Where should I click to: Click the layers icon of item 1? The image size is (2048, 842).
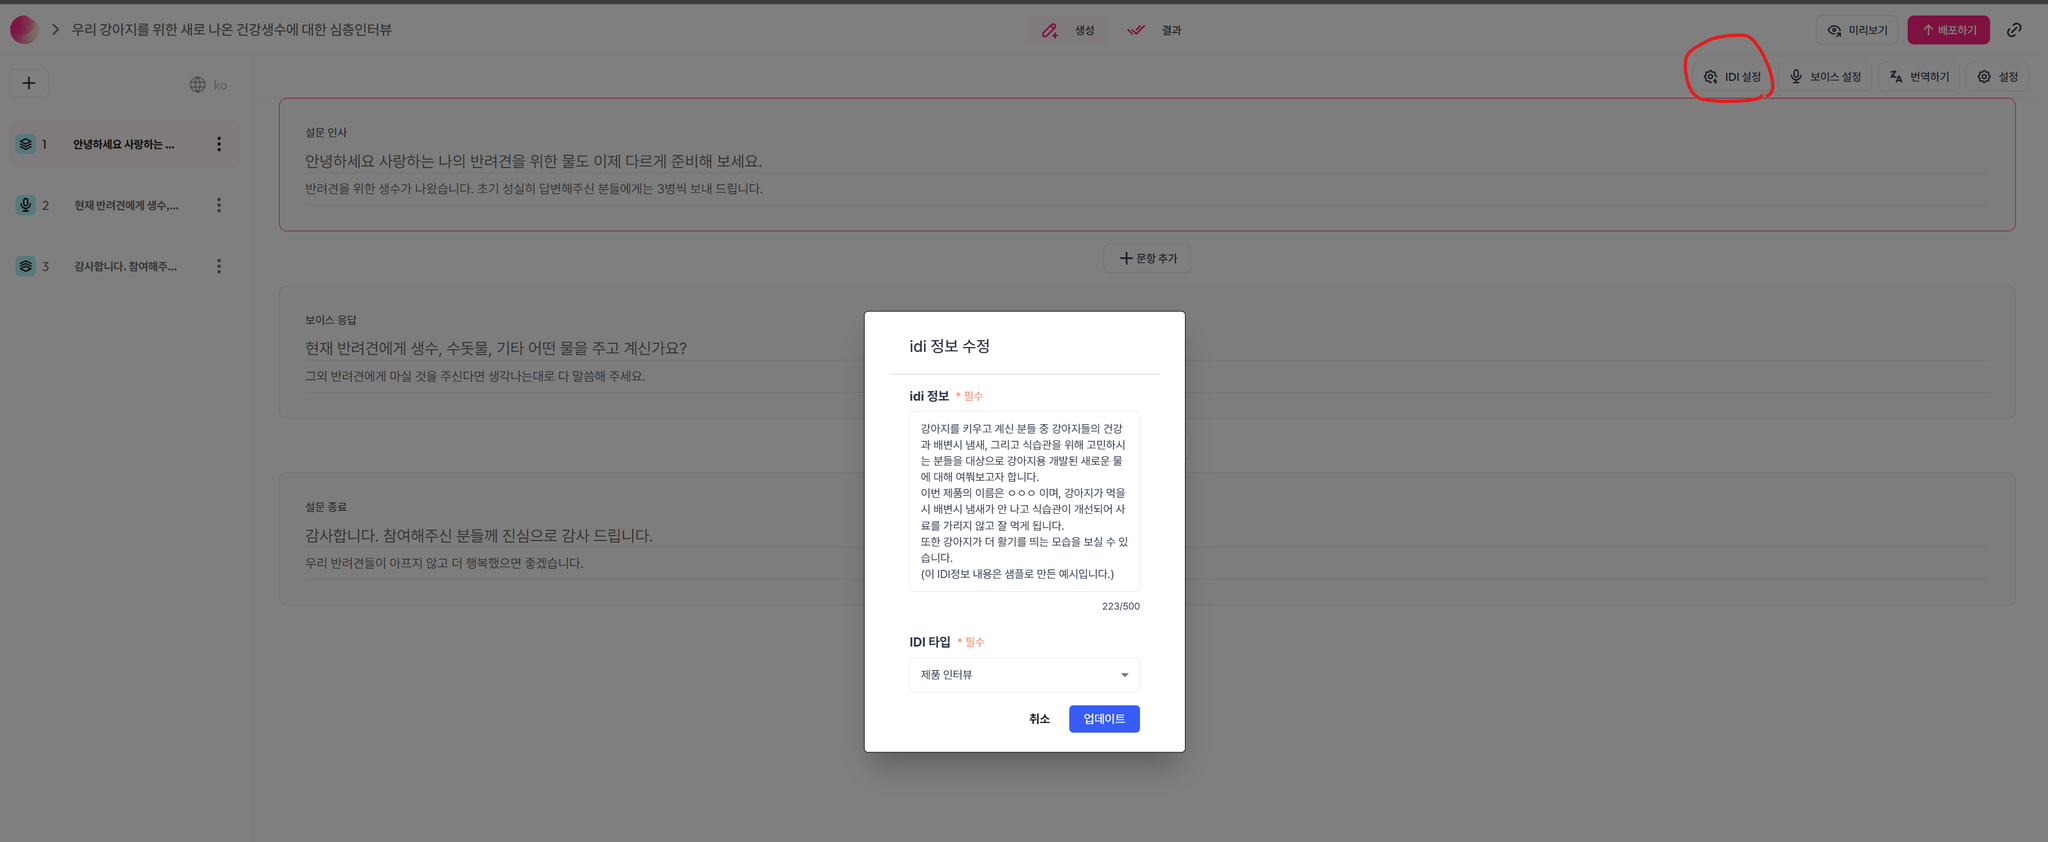coord(26,145)
